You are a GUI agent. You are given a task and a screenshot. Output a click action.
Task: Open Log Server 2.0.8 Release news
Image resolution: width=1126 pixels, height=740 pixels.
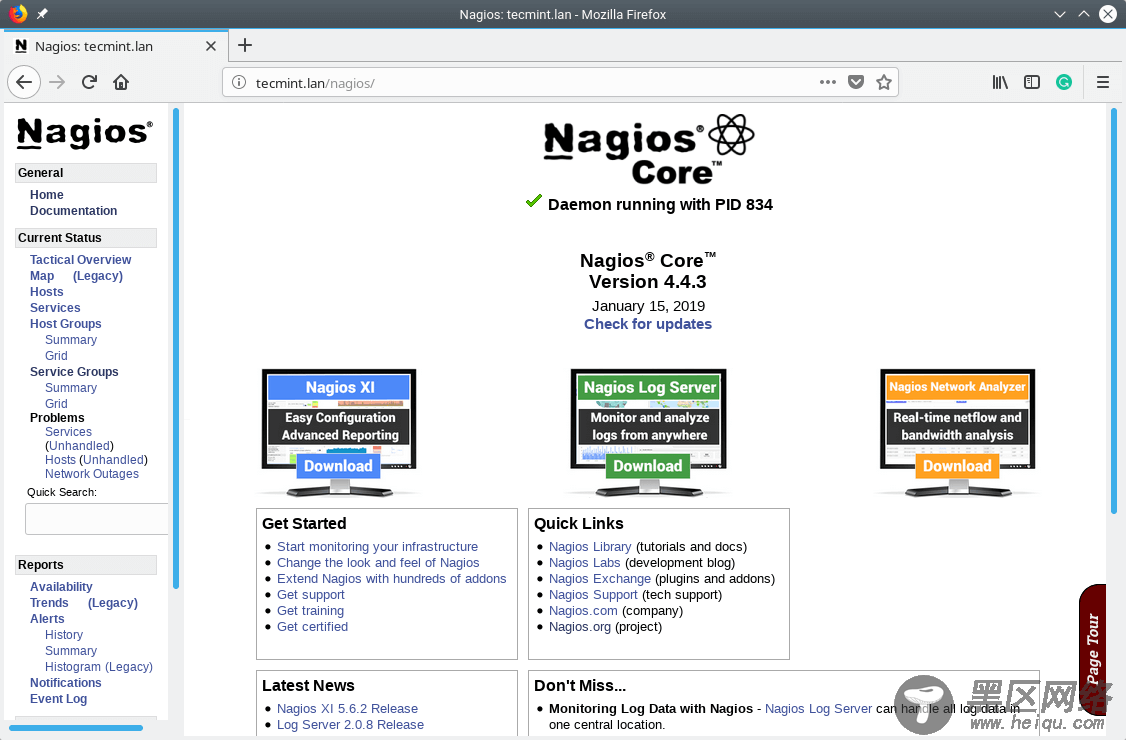(x=350, y=725)
